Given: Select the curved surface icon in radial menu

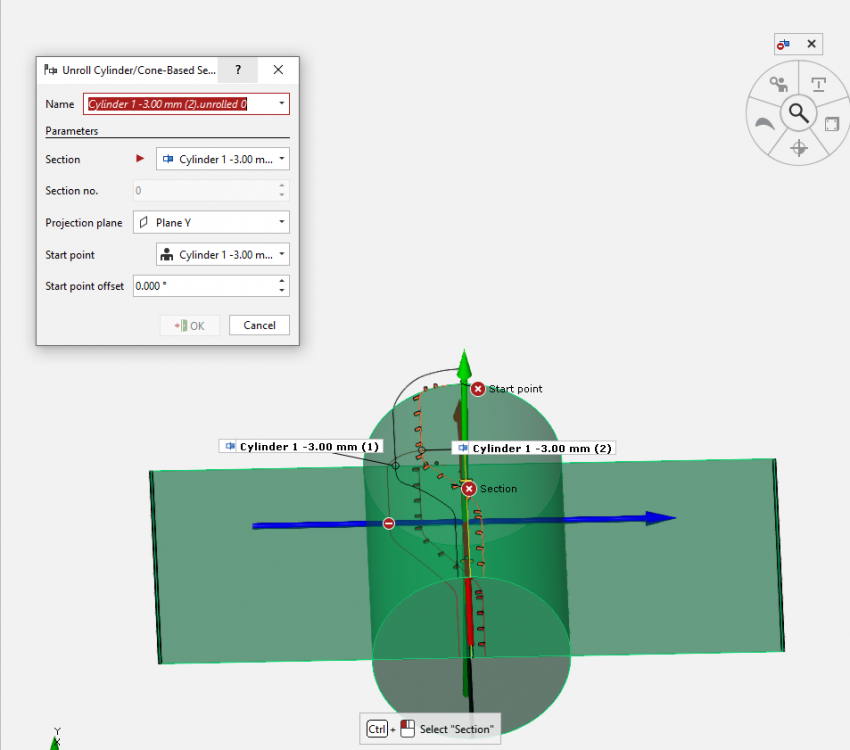Looking at the screenshot, I should click(x=765, y=123).
